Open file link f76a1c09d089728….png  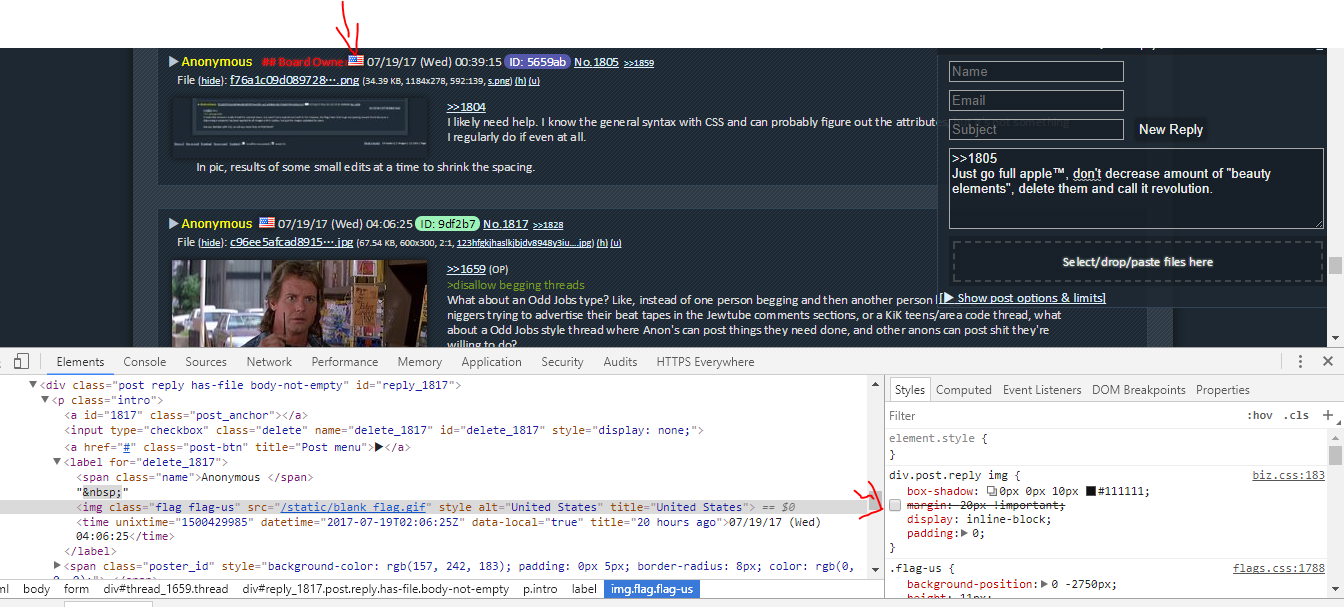(293, 80)
